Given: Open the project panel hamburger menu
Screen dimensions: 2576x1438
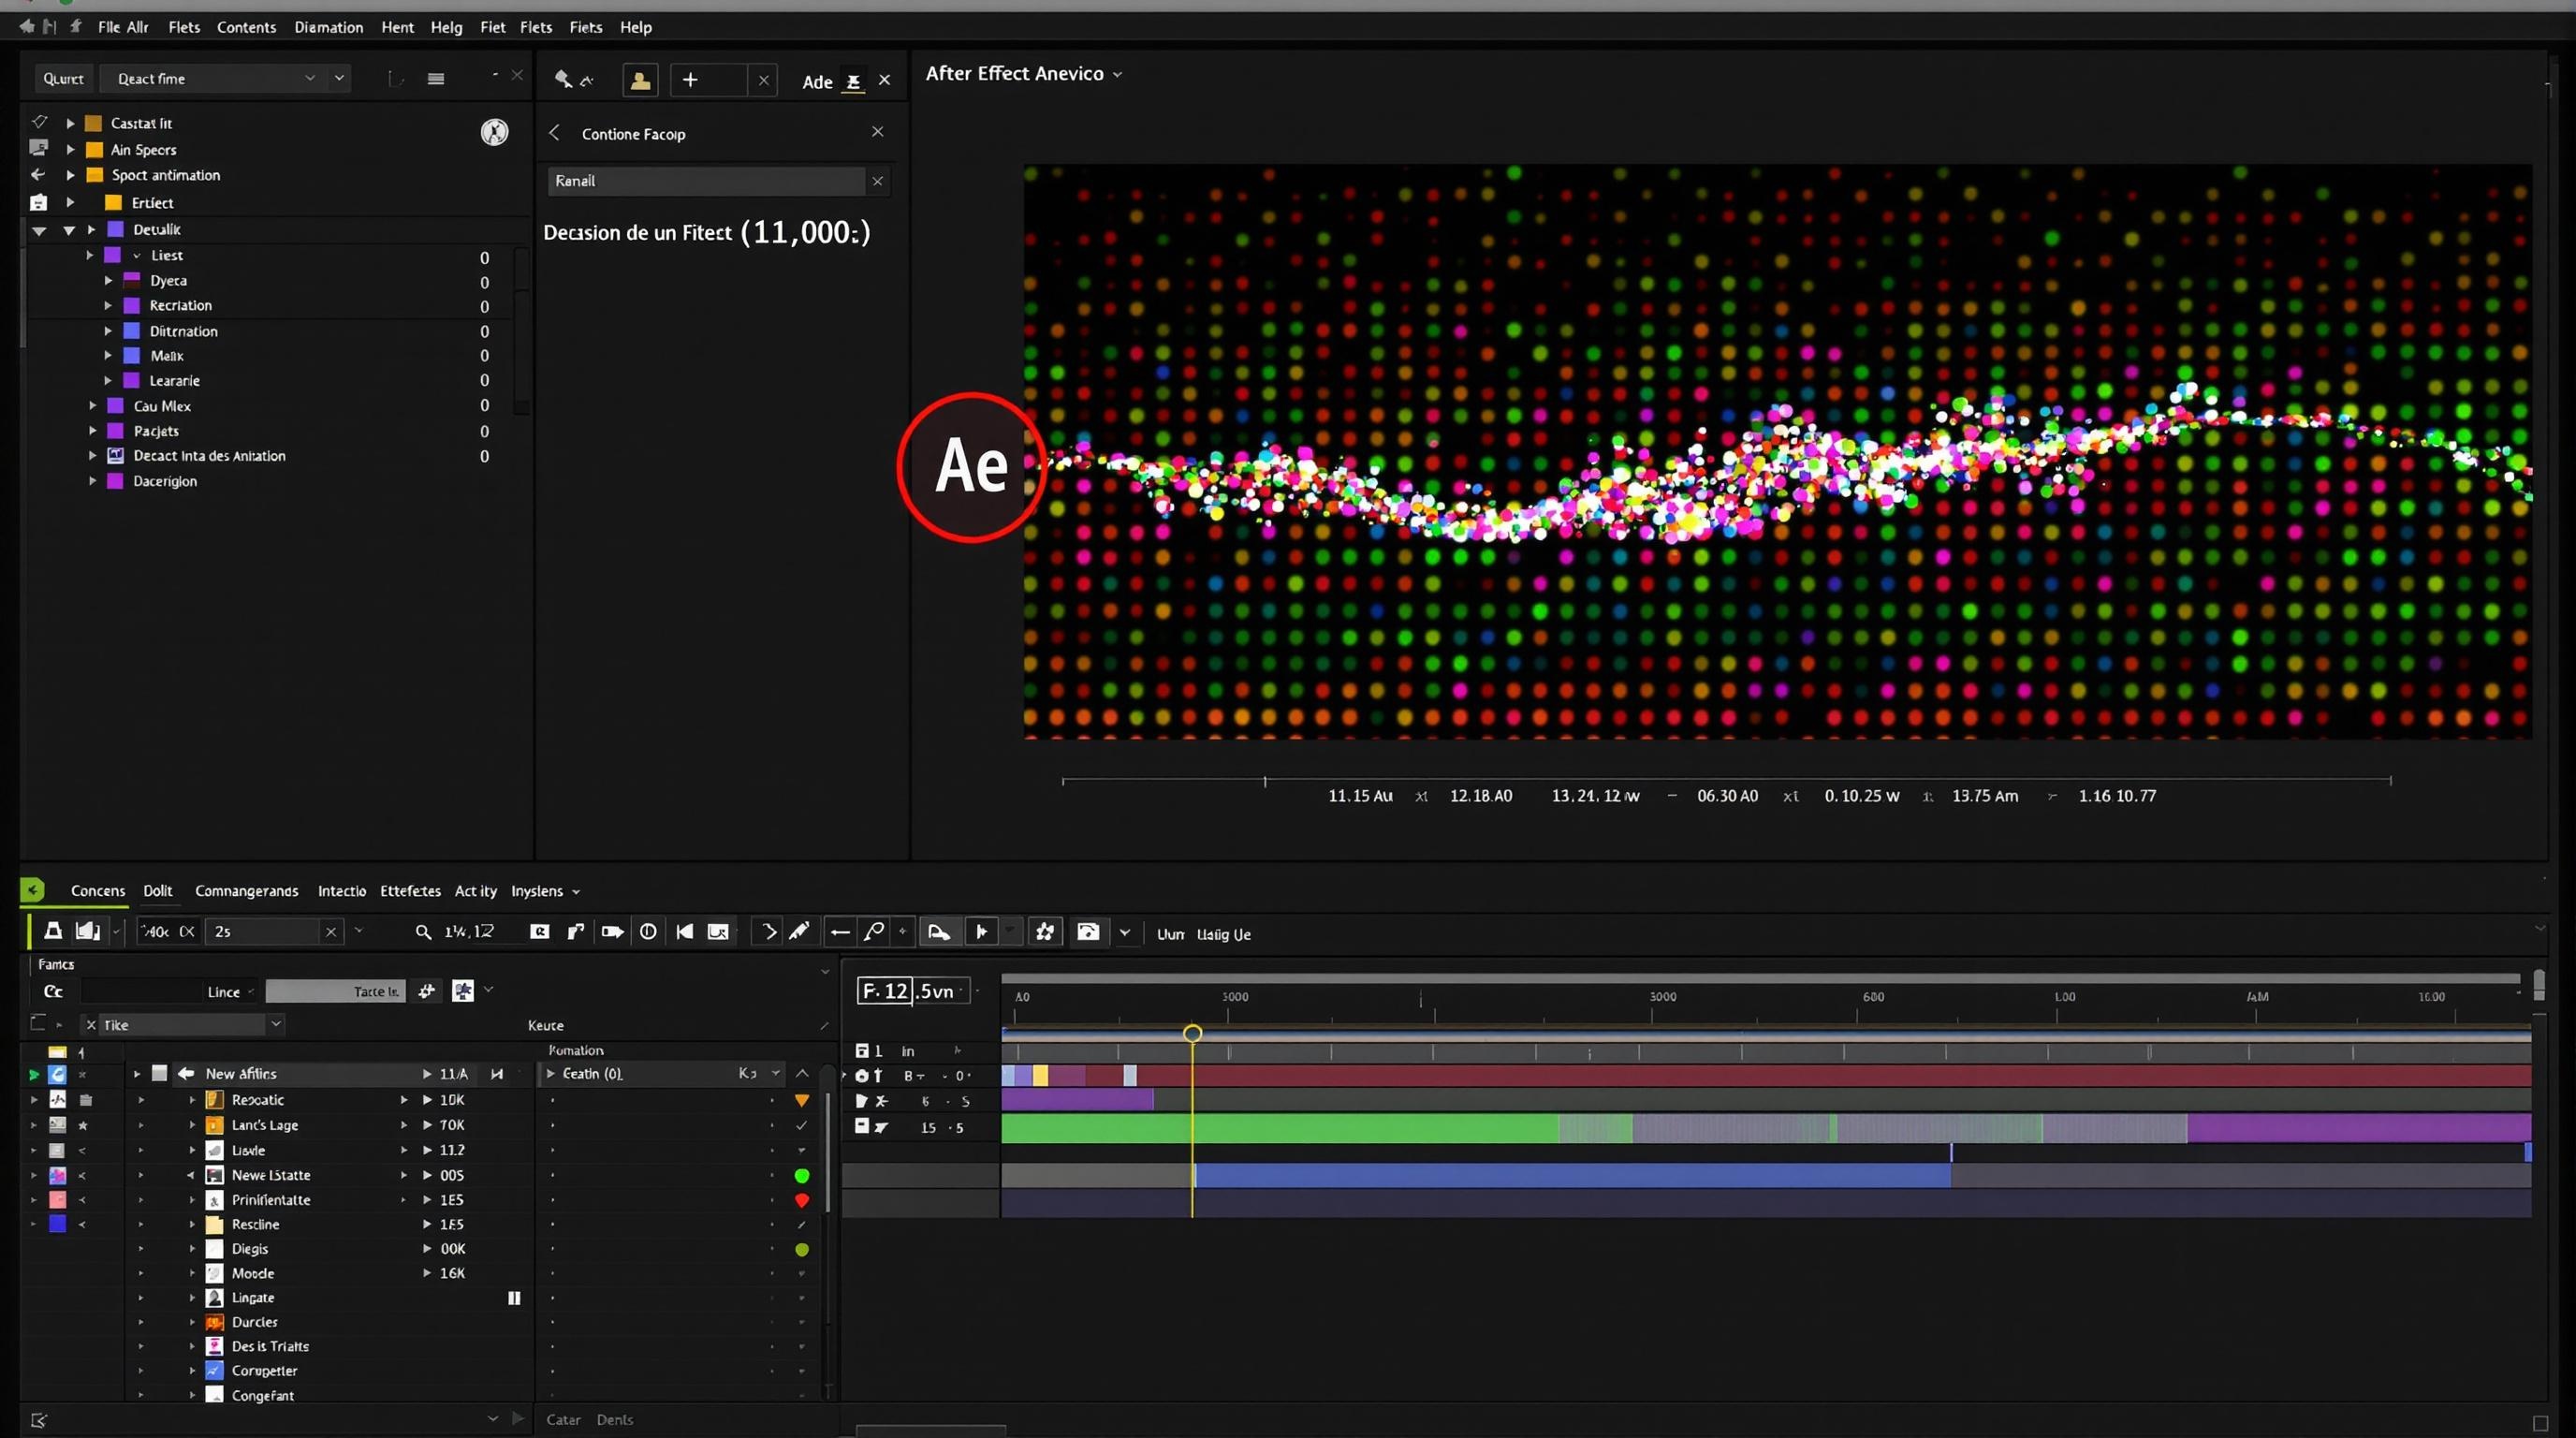Looking at the screenshot, I should (436, 78).
